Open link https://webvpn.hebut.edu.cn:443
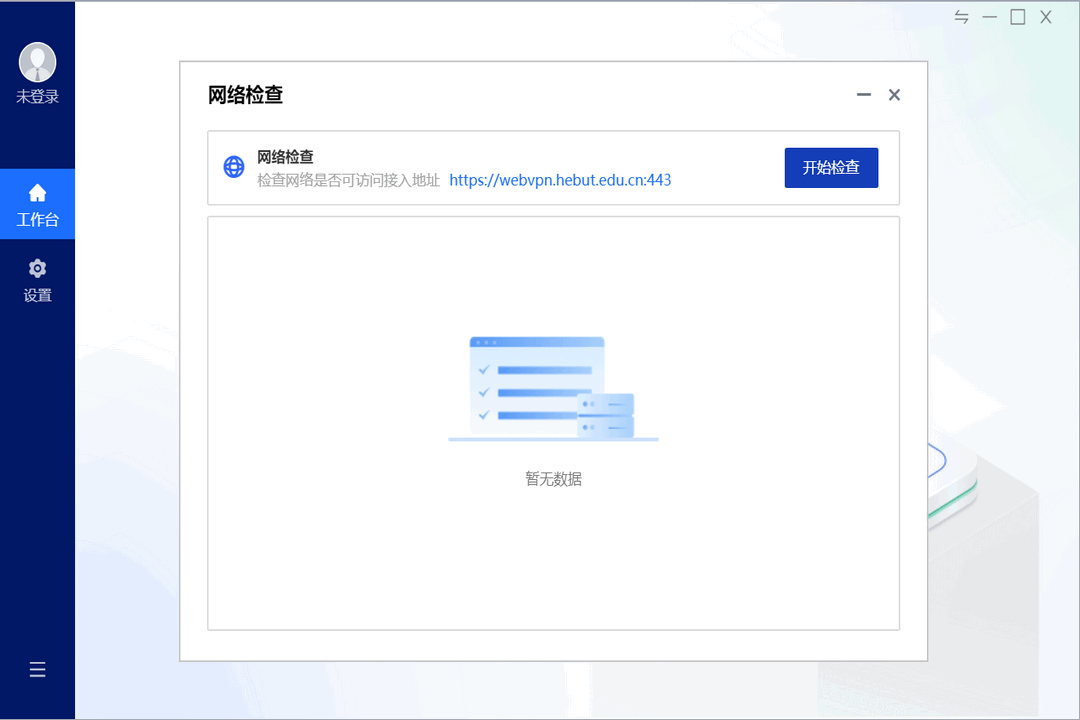 click(560, 180)
